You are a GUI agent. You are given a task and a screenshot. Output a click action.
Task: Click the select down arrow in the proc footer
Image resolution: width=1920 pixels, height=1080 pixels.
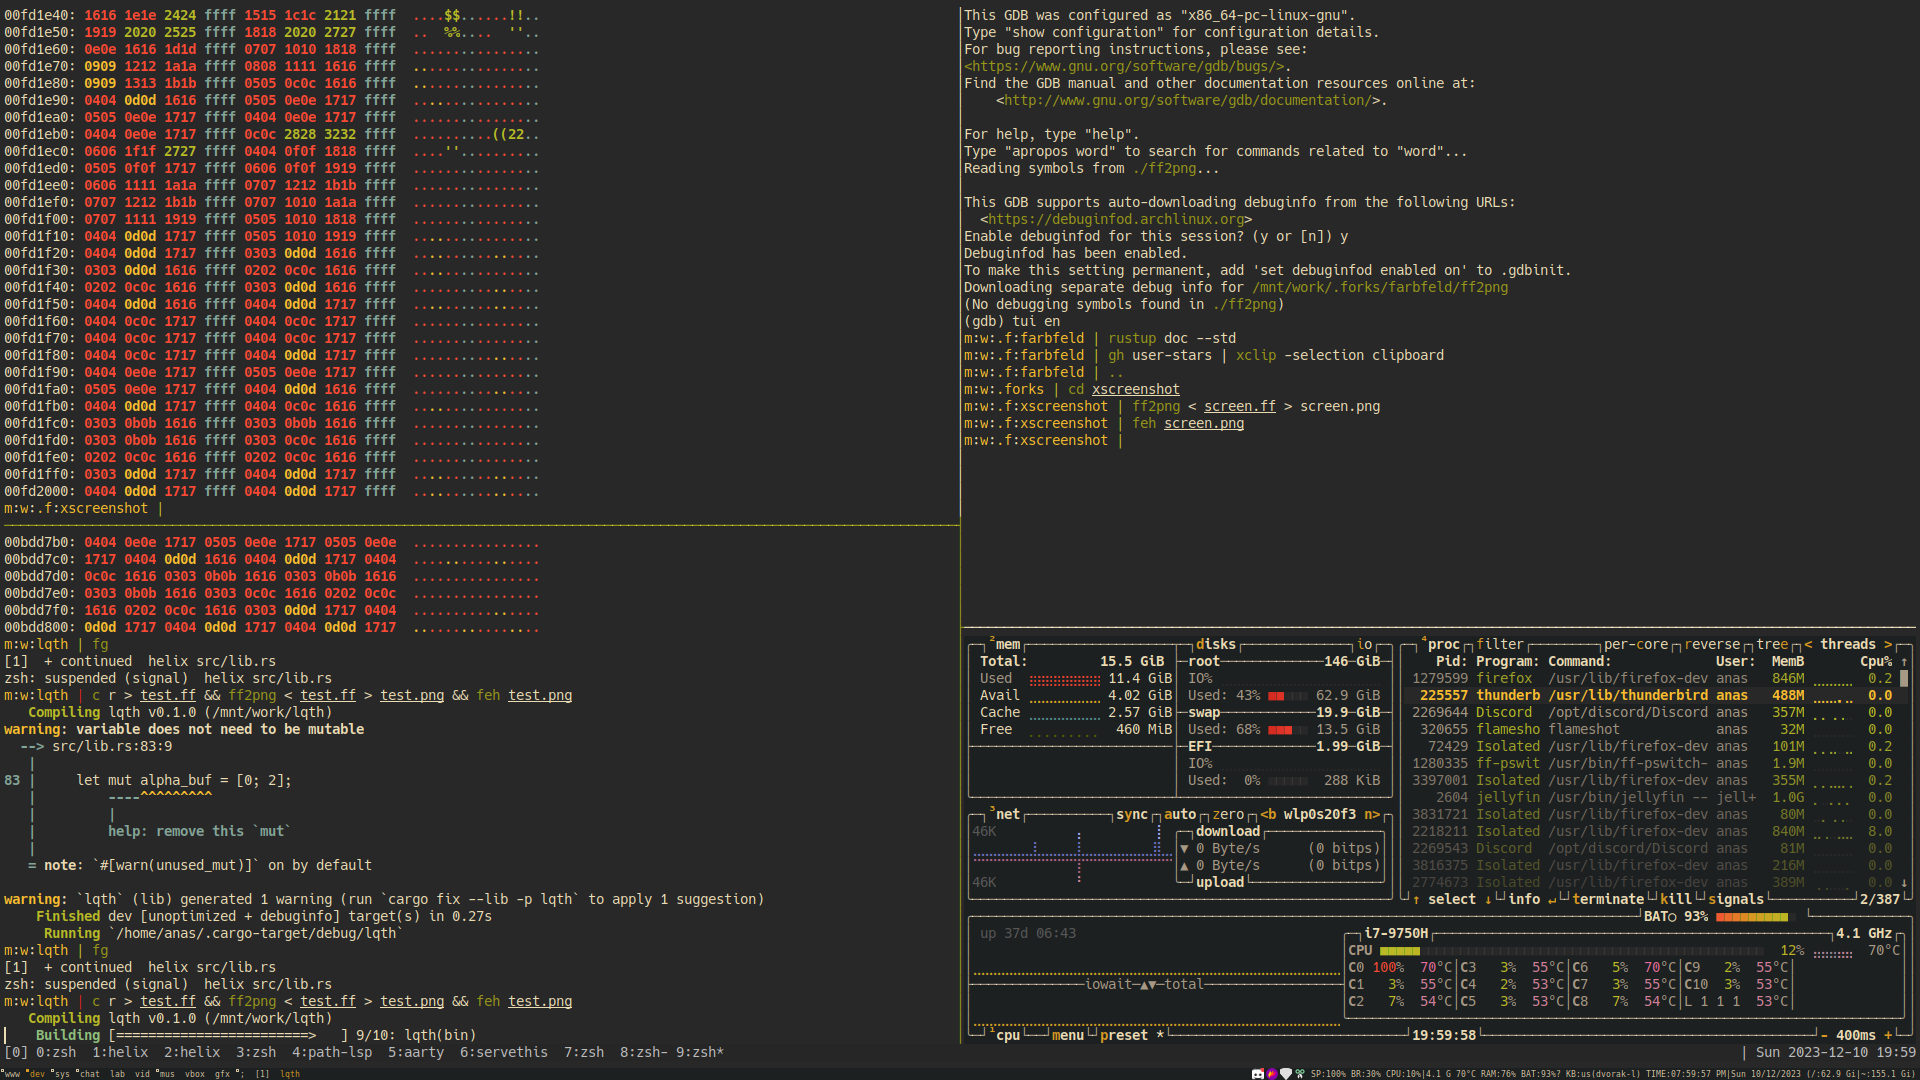[1488, 900]
